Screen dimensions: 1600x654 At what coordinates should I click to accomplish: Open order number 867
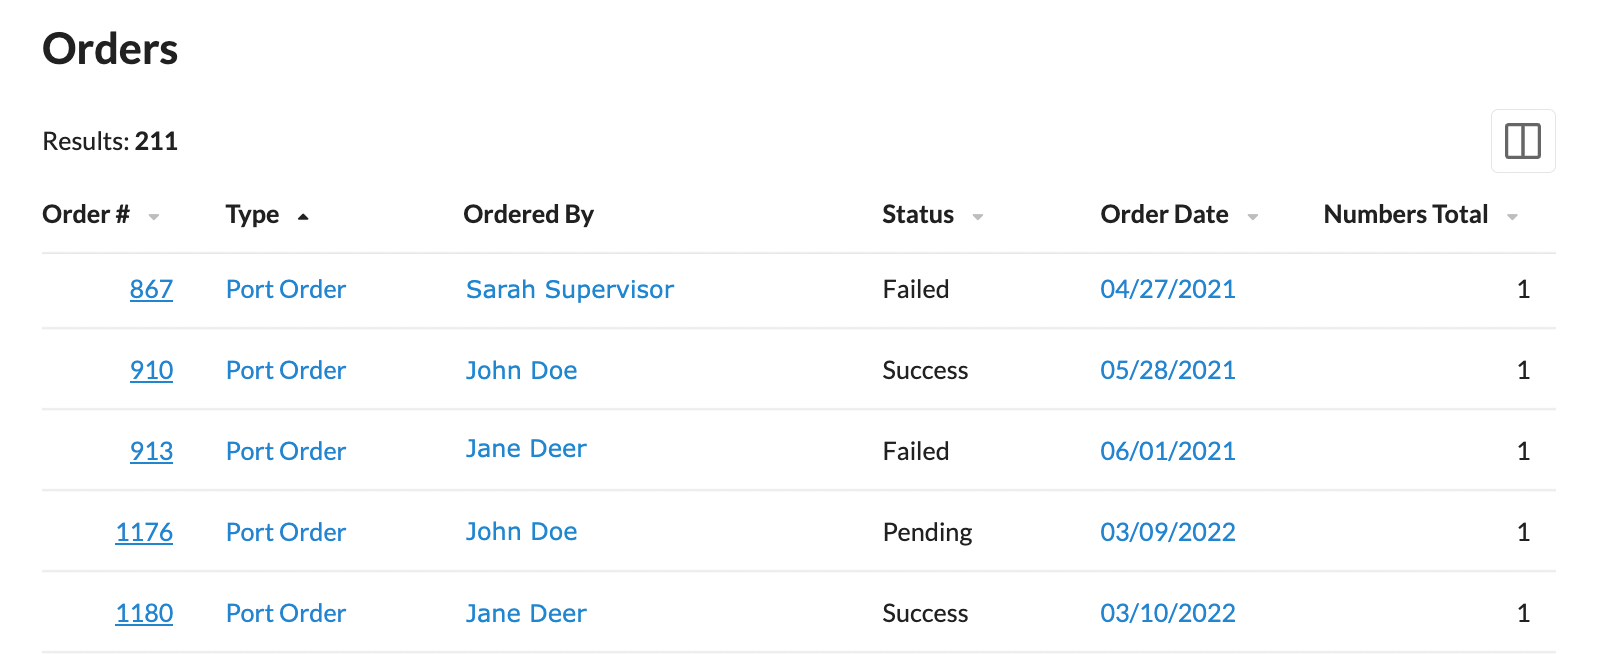click(151, 289)
